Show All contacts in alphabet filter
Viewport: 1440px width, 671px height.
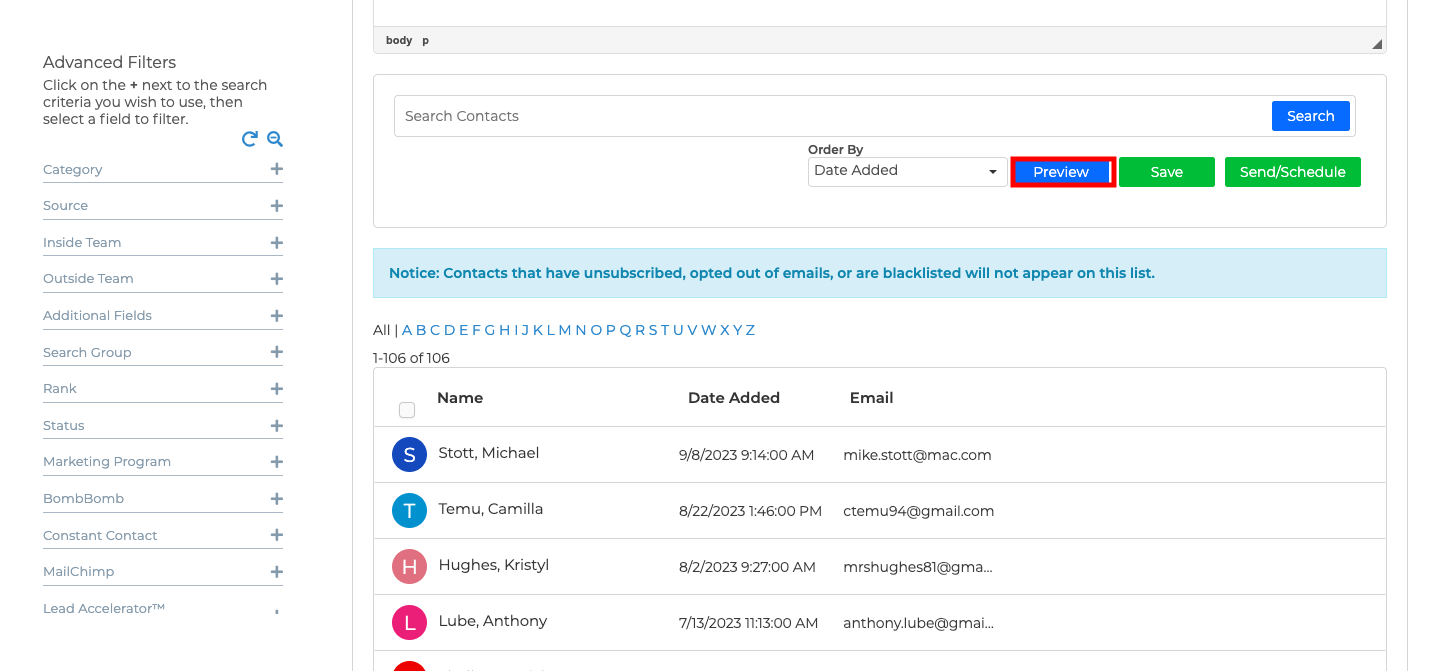coord(381,330)
